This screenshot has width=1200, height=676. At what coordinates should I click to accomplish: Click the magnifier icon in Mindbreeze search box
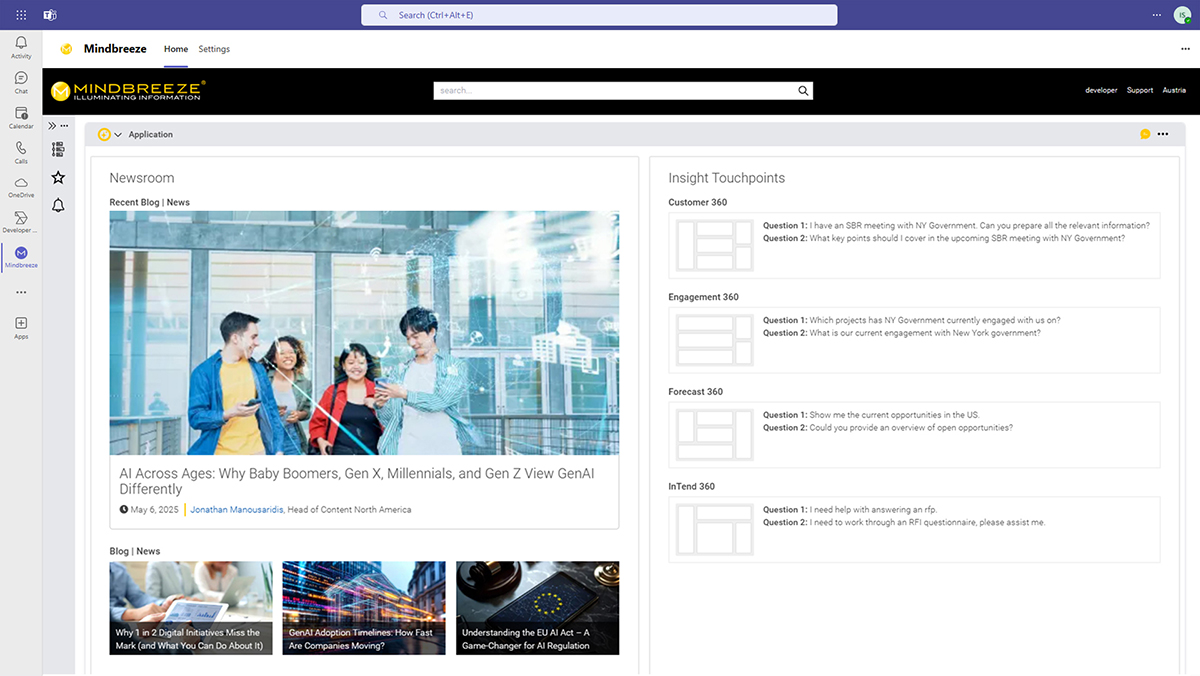(x=802, y=91)
